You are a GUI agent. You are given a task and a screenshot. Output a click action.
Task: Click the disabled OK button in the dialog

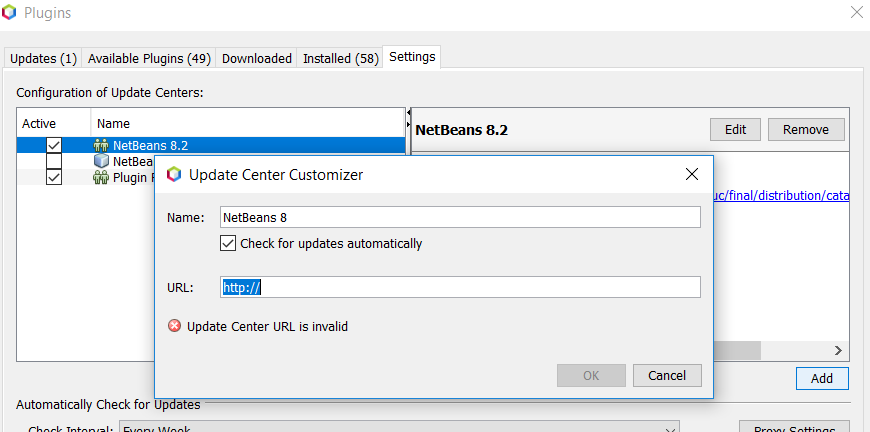click(x=591, y=375)
